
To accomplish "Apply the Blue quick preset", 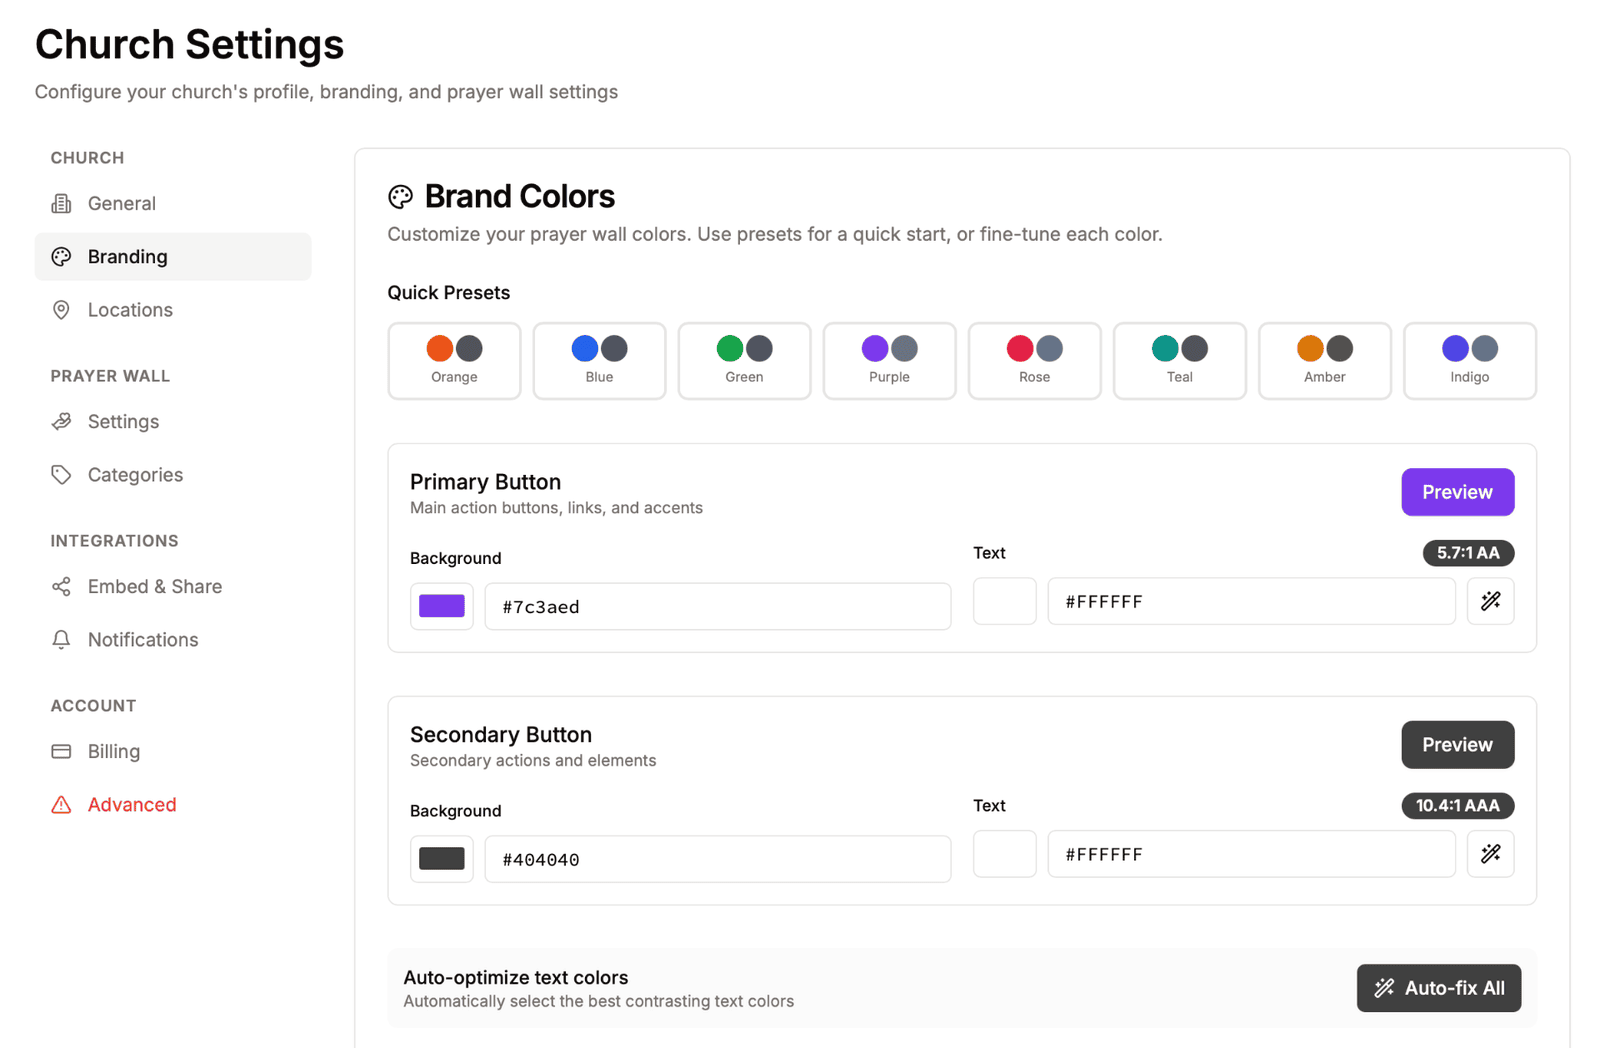I will point(599,361).
